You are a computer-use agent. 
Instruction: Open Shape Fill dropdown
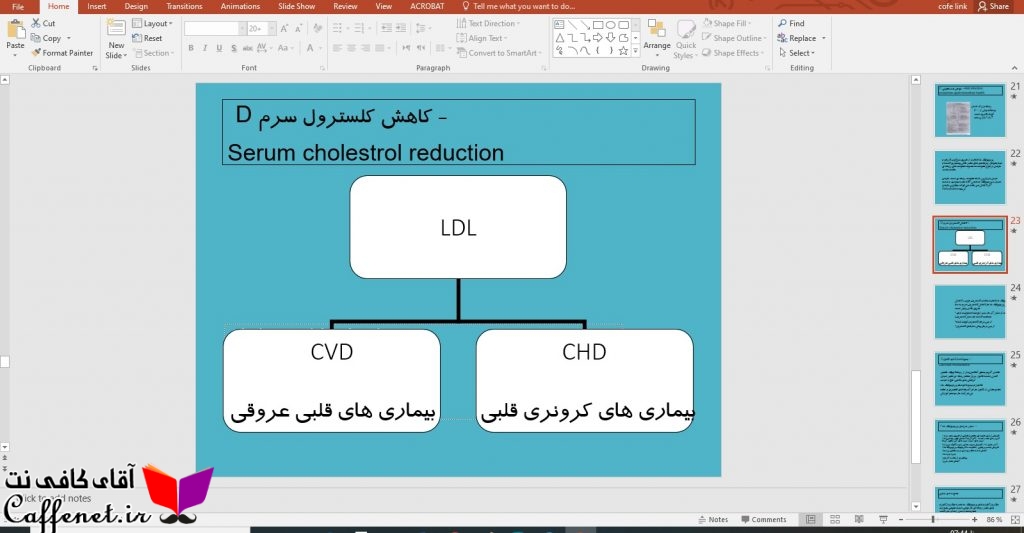(727, 24)
